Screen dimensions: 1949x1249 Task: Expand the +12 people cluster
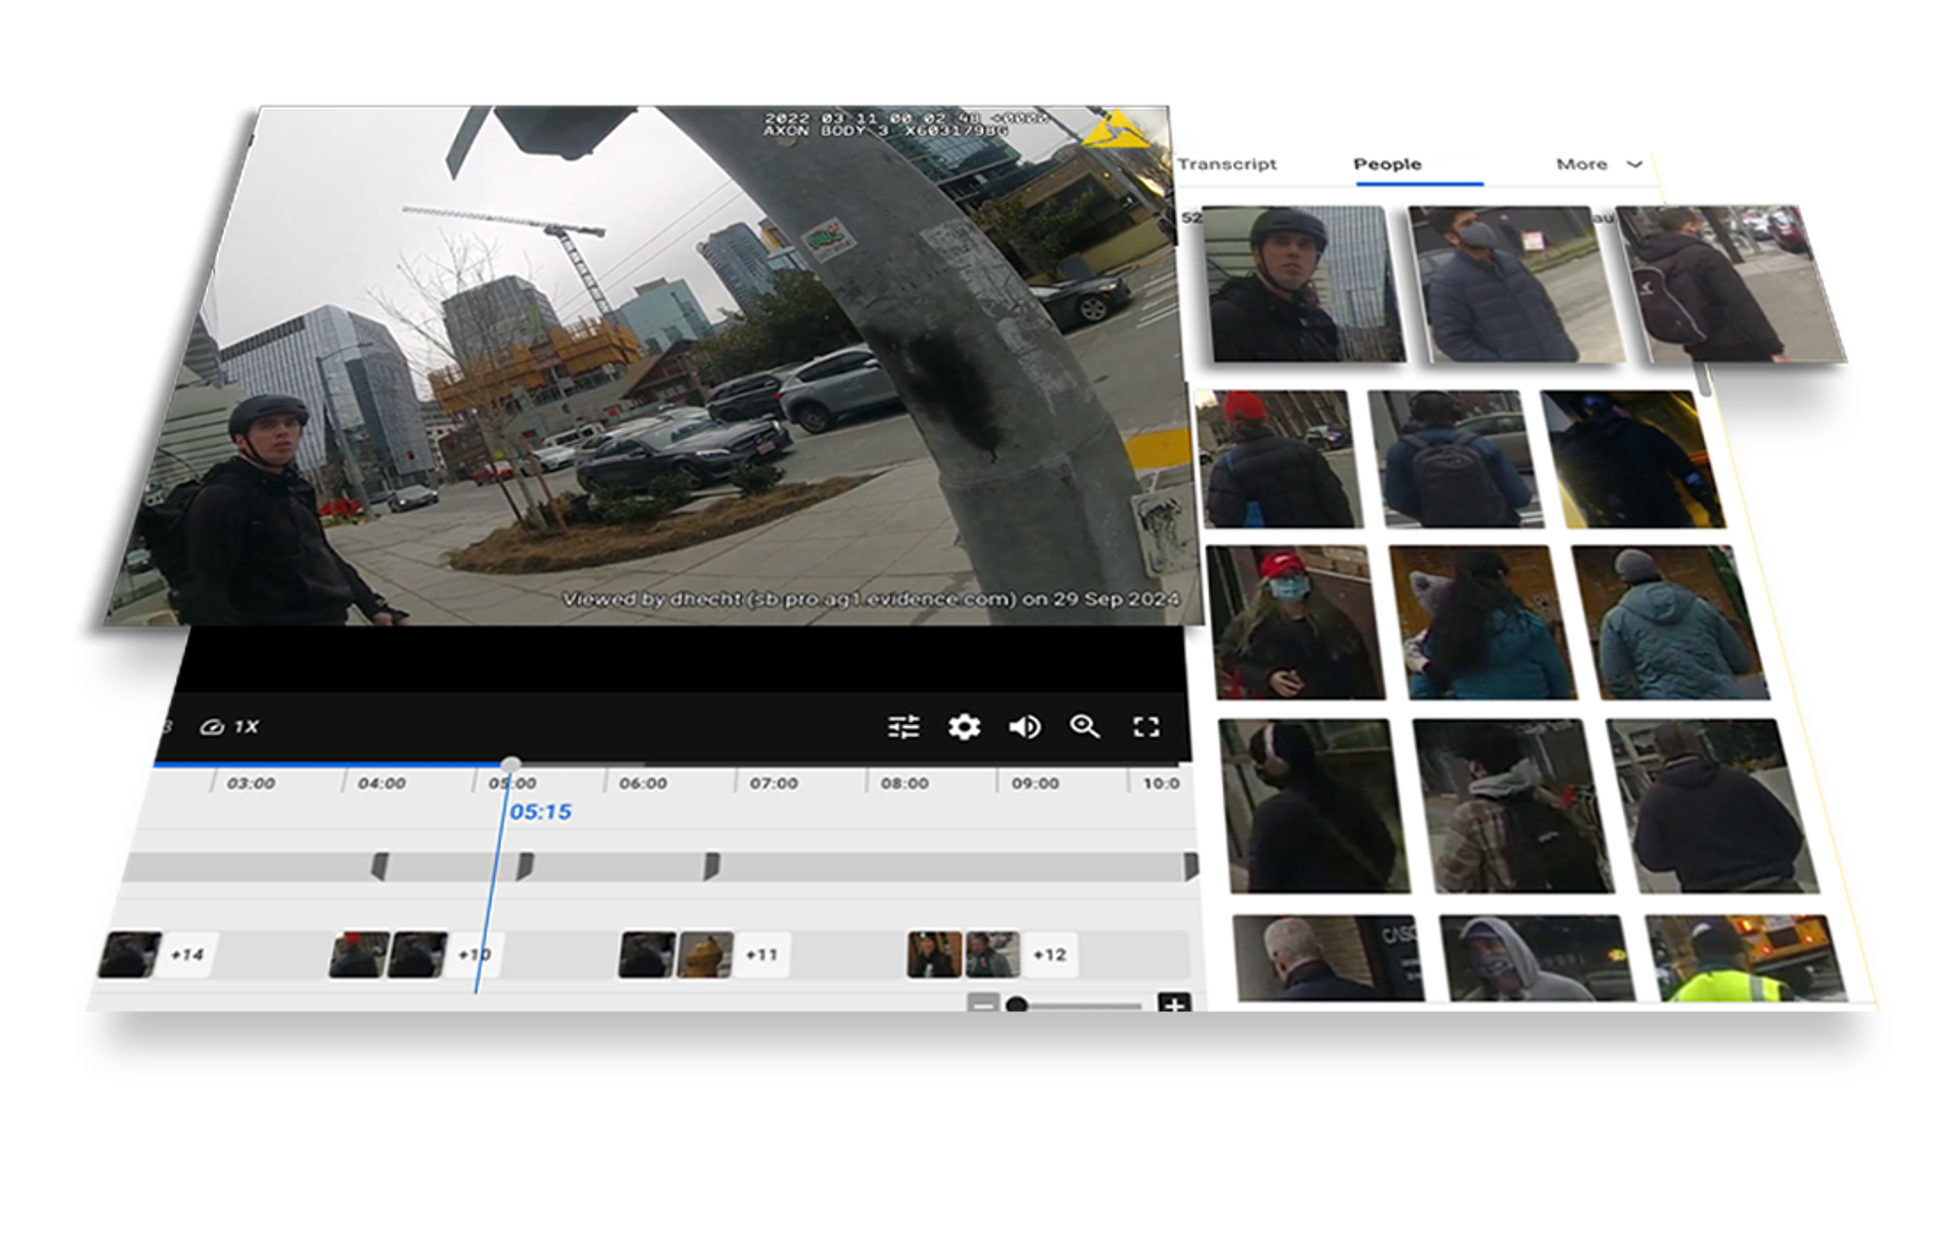coord(1049,955)
